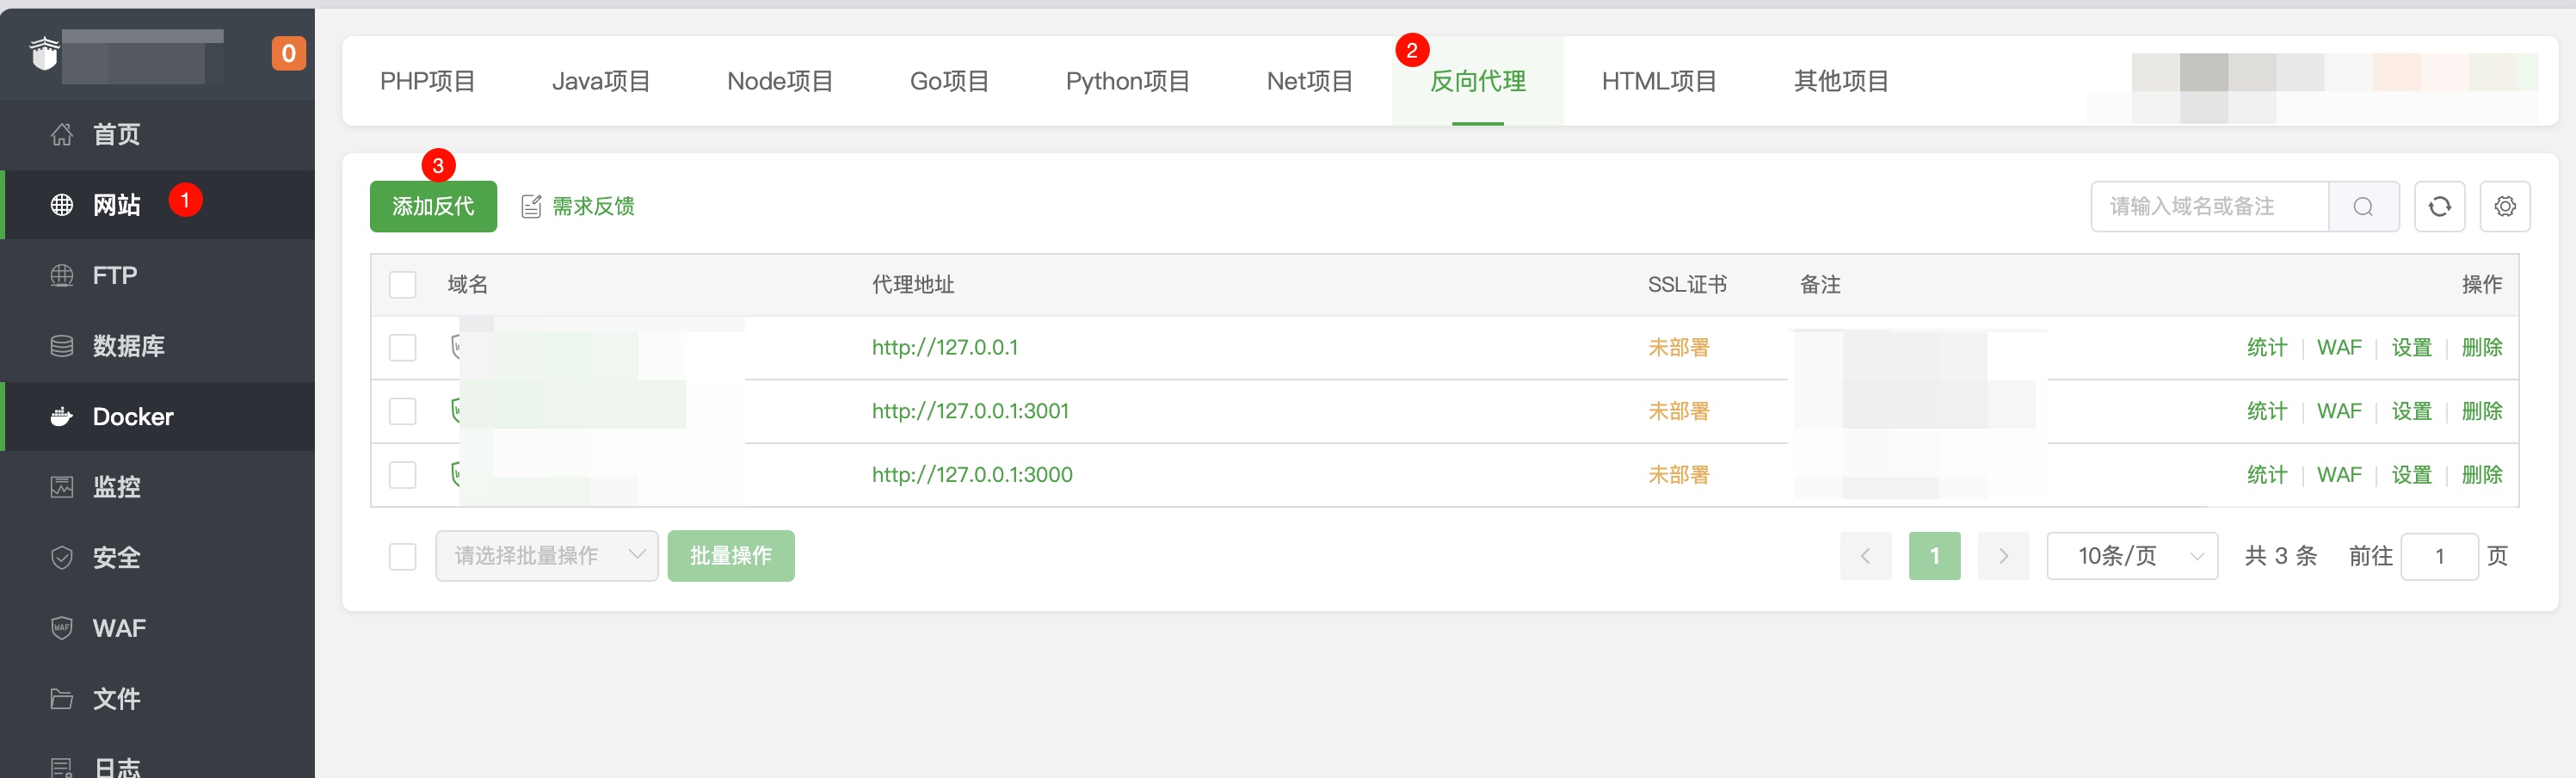The height and width of the screenshot is (778, 2576).
Task: Check the row for http://127.0.0.1:3001
Action: click(x=402, y=411)
